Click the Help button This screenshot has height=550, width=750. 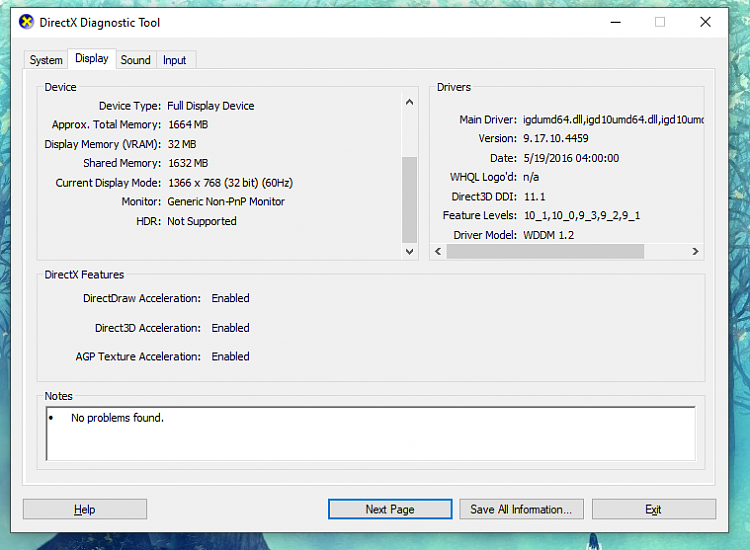[85, 509]
